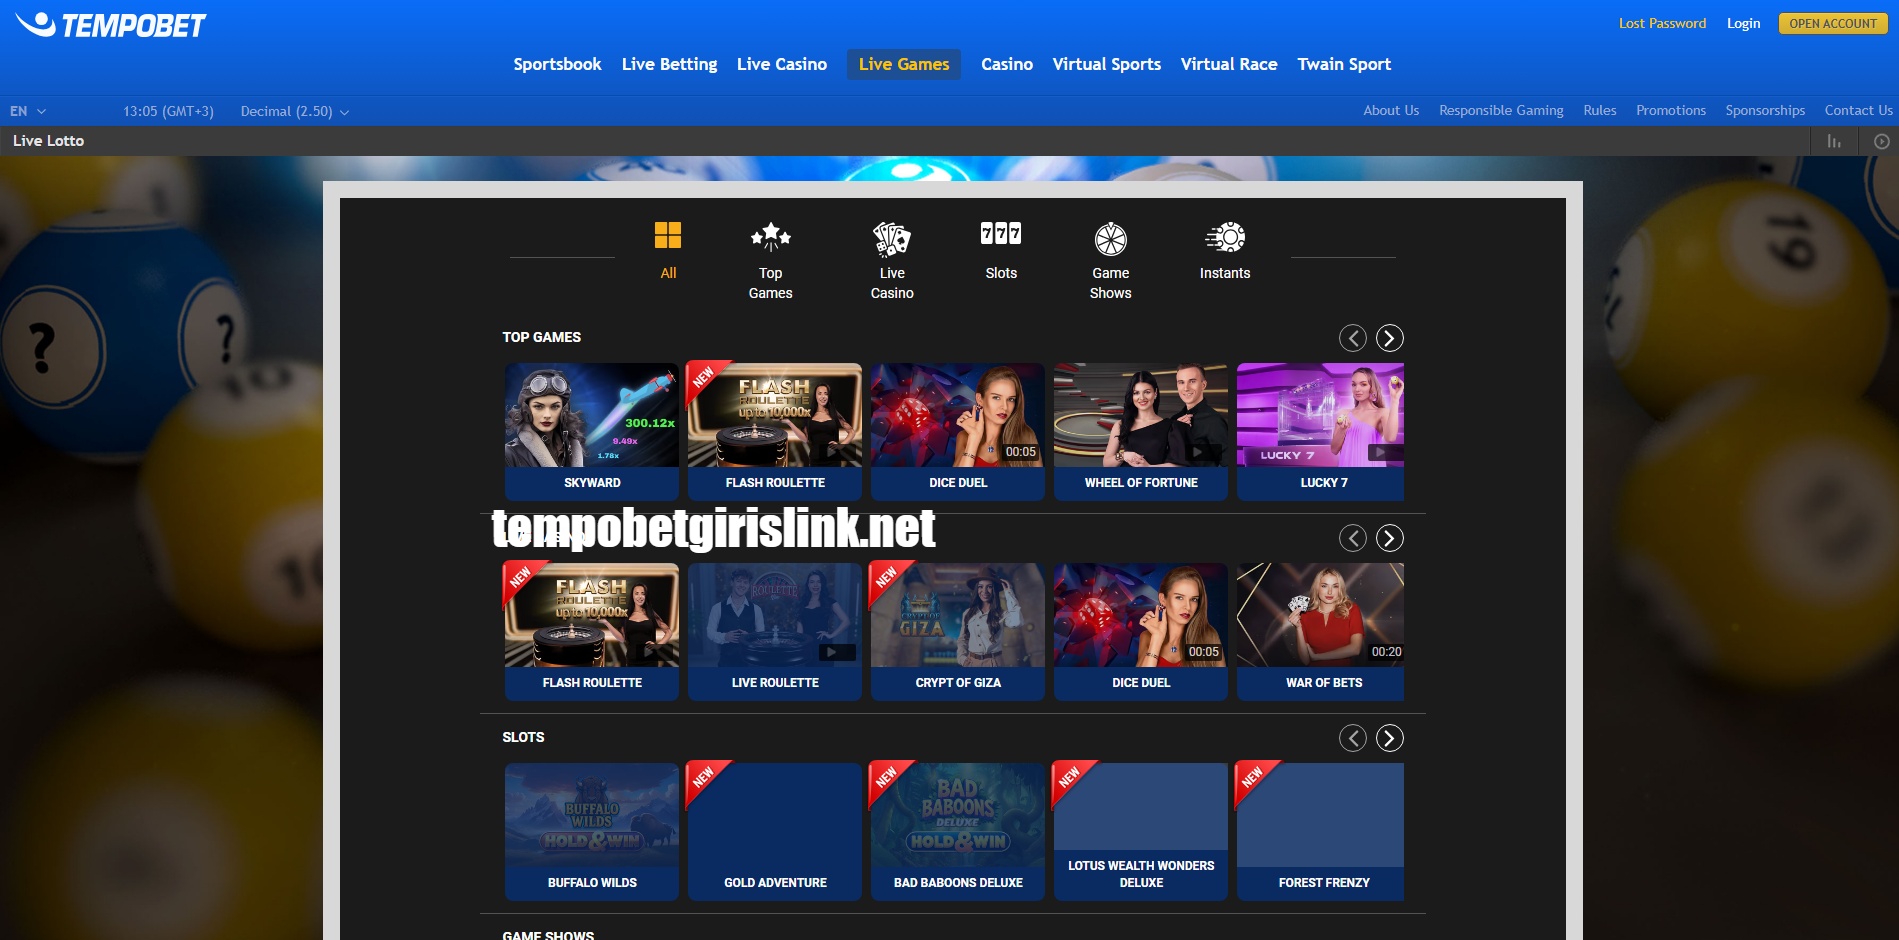Go to previous page of second game row

click(1353, 538)
